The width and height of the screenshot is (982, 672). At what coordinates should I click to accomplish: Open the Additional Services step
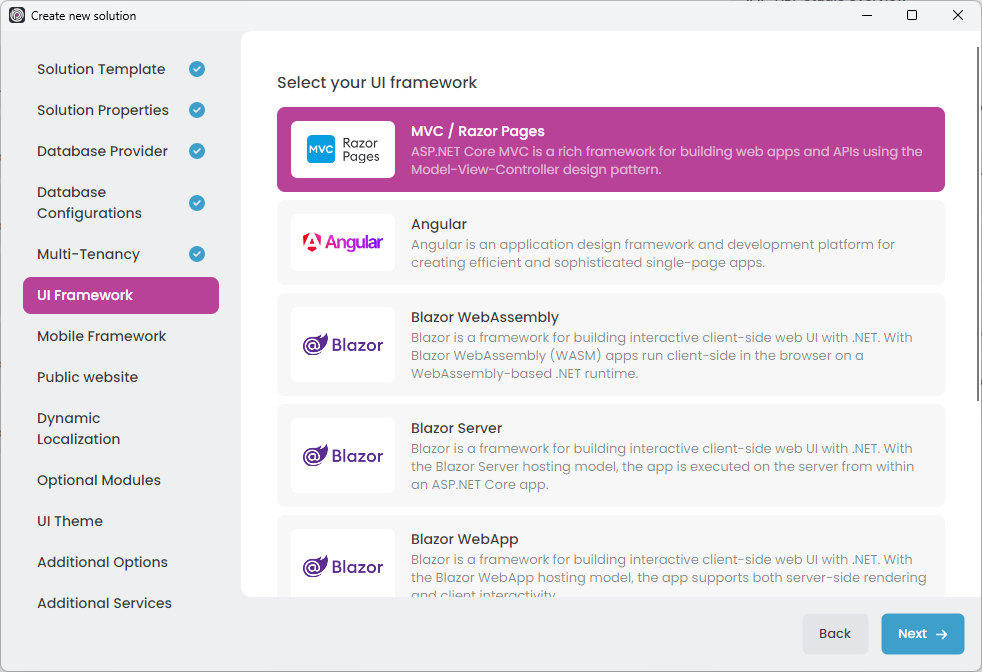(121, 603)
